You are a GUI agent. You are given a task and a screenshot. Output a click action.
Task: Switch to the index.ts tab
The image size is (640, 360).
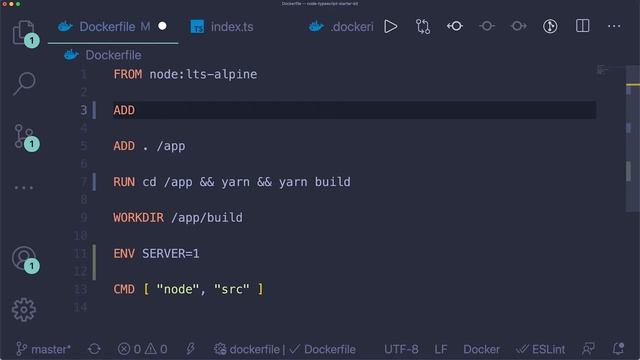222,27
